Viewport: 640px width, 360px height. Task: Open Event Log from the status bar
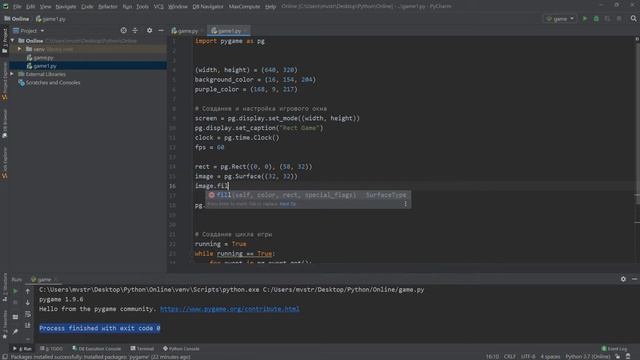point(614,349)
